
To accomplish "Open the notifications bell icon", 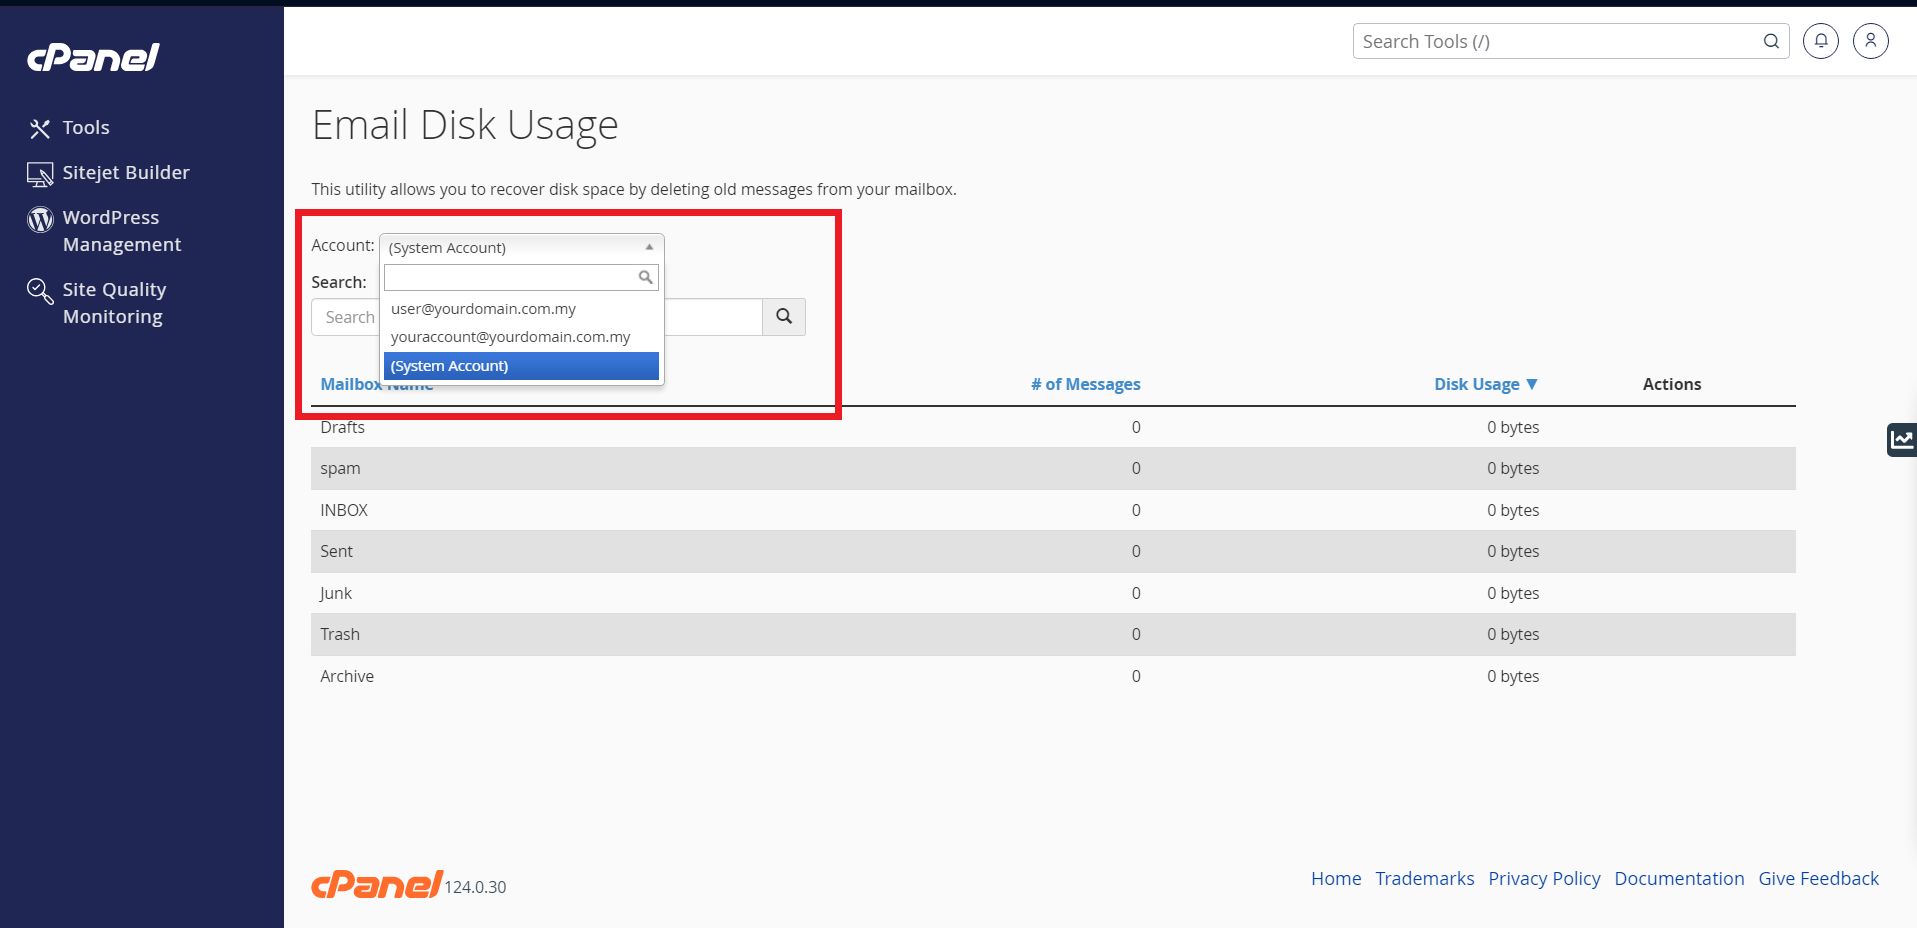I will [x=1820, y=41].
